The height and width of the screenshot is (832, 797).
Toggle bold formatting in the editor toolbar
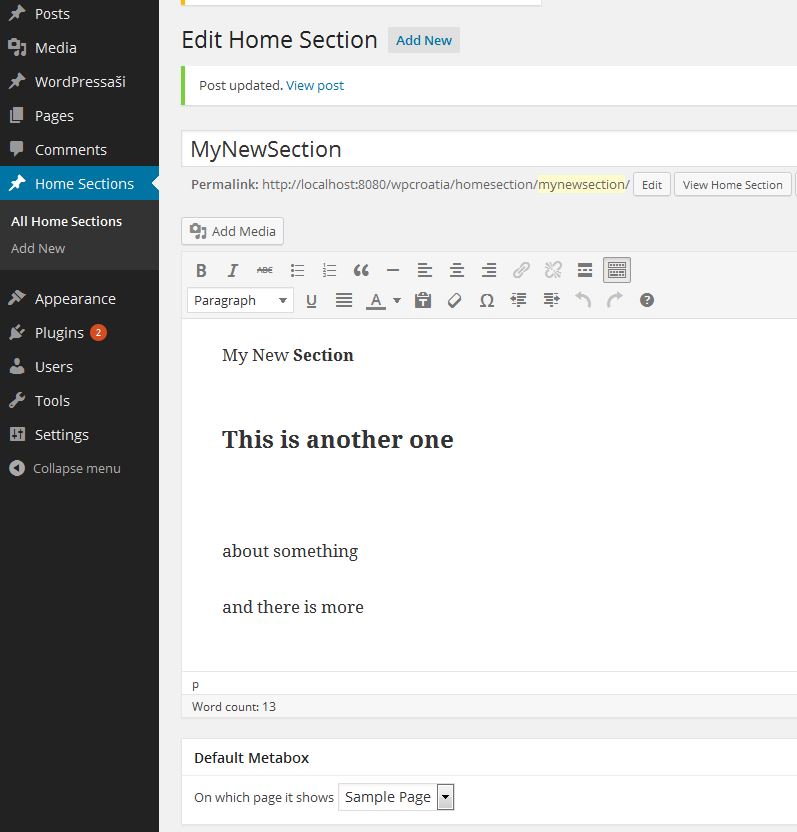(x=201, y=271)
